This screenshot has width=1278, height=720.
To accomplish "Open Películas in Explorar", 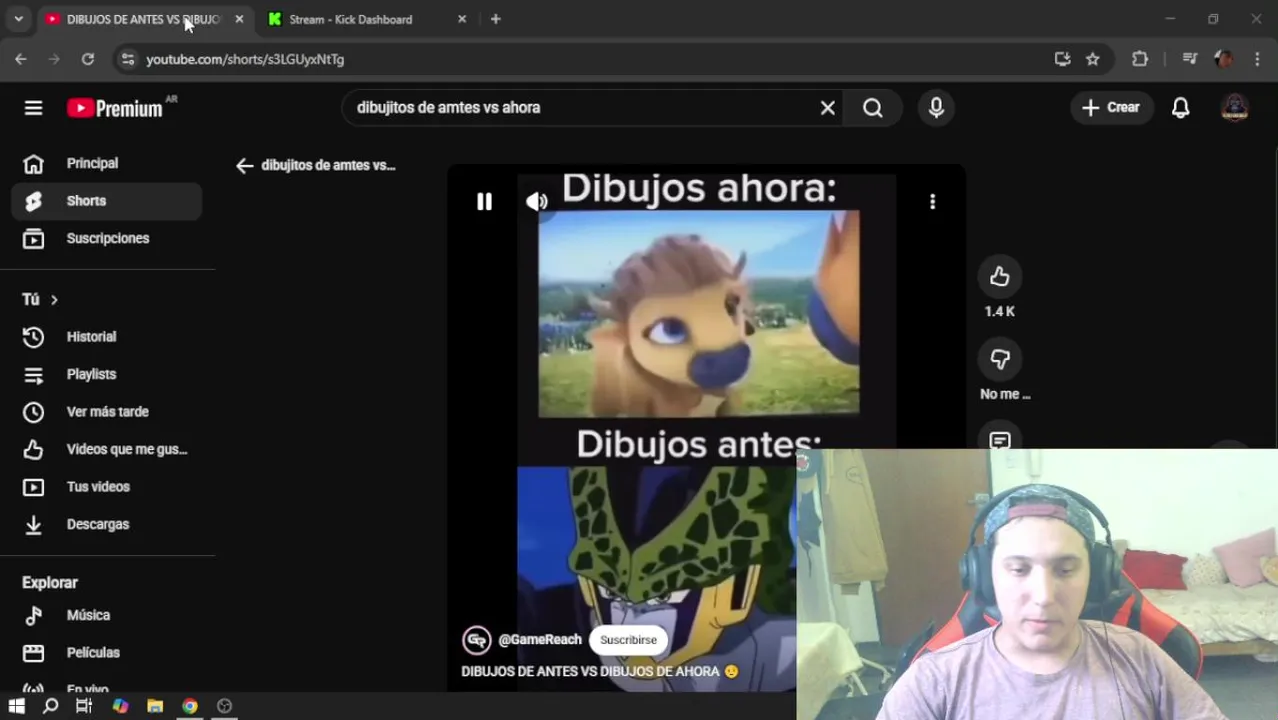I will tap(107, 653).
